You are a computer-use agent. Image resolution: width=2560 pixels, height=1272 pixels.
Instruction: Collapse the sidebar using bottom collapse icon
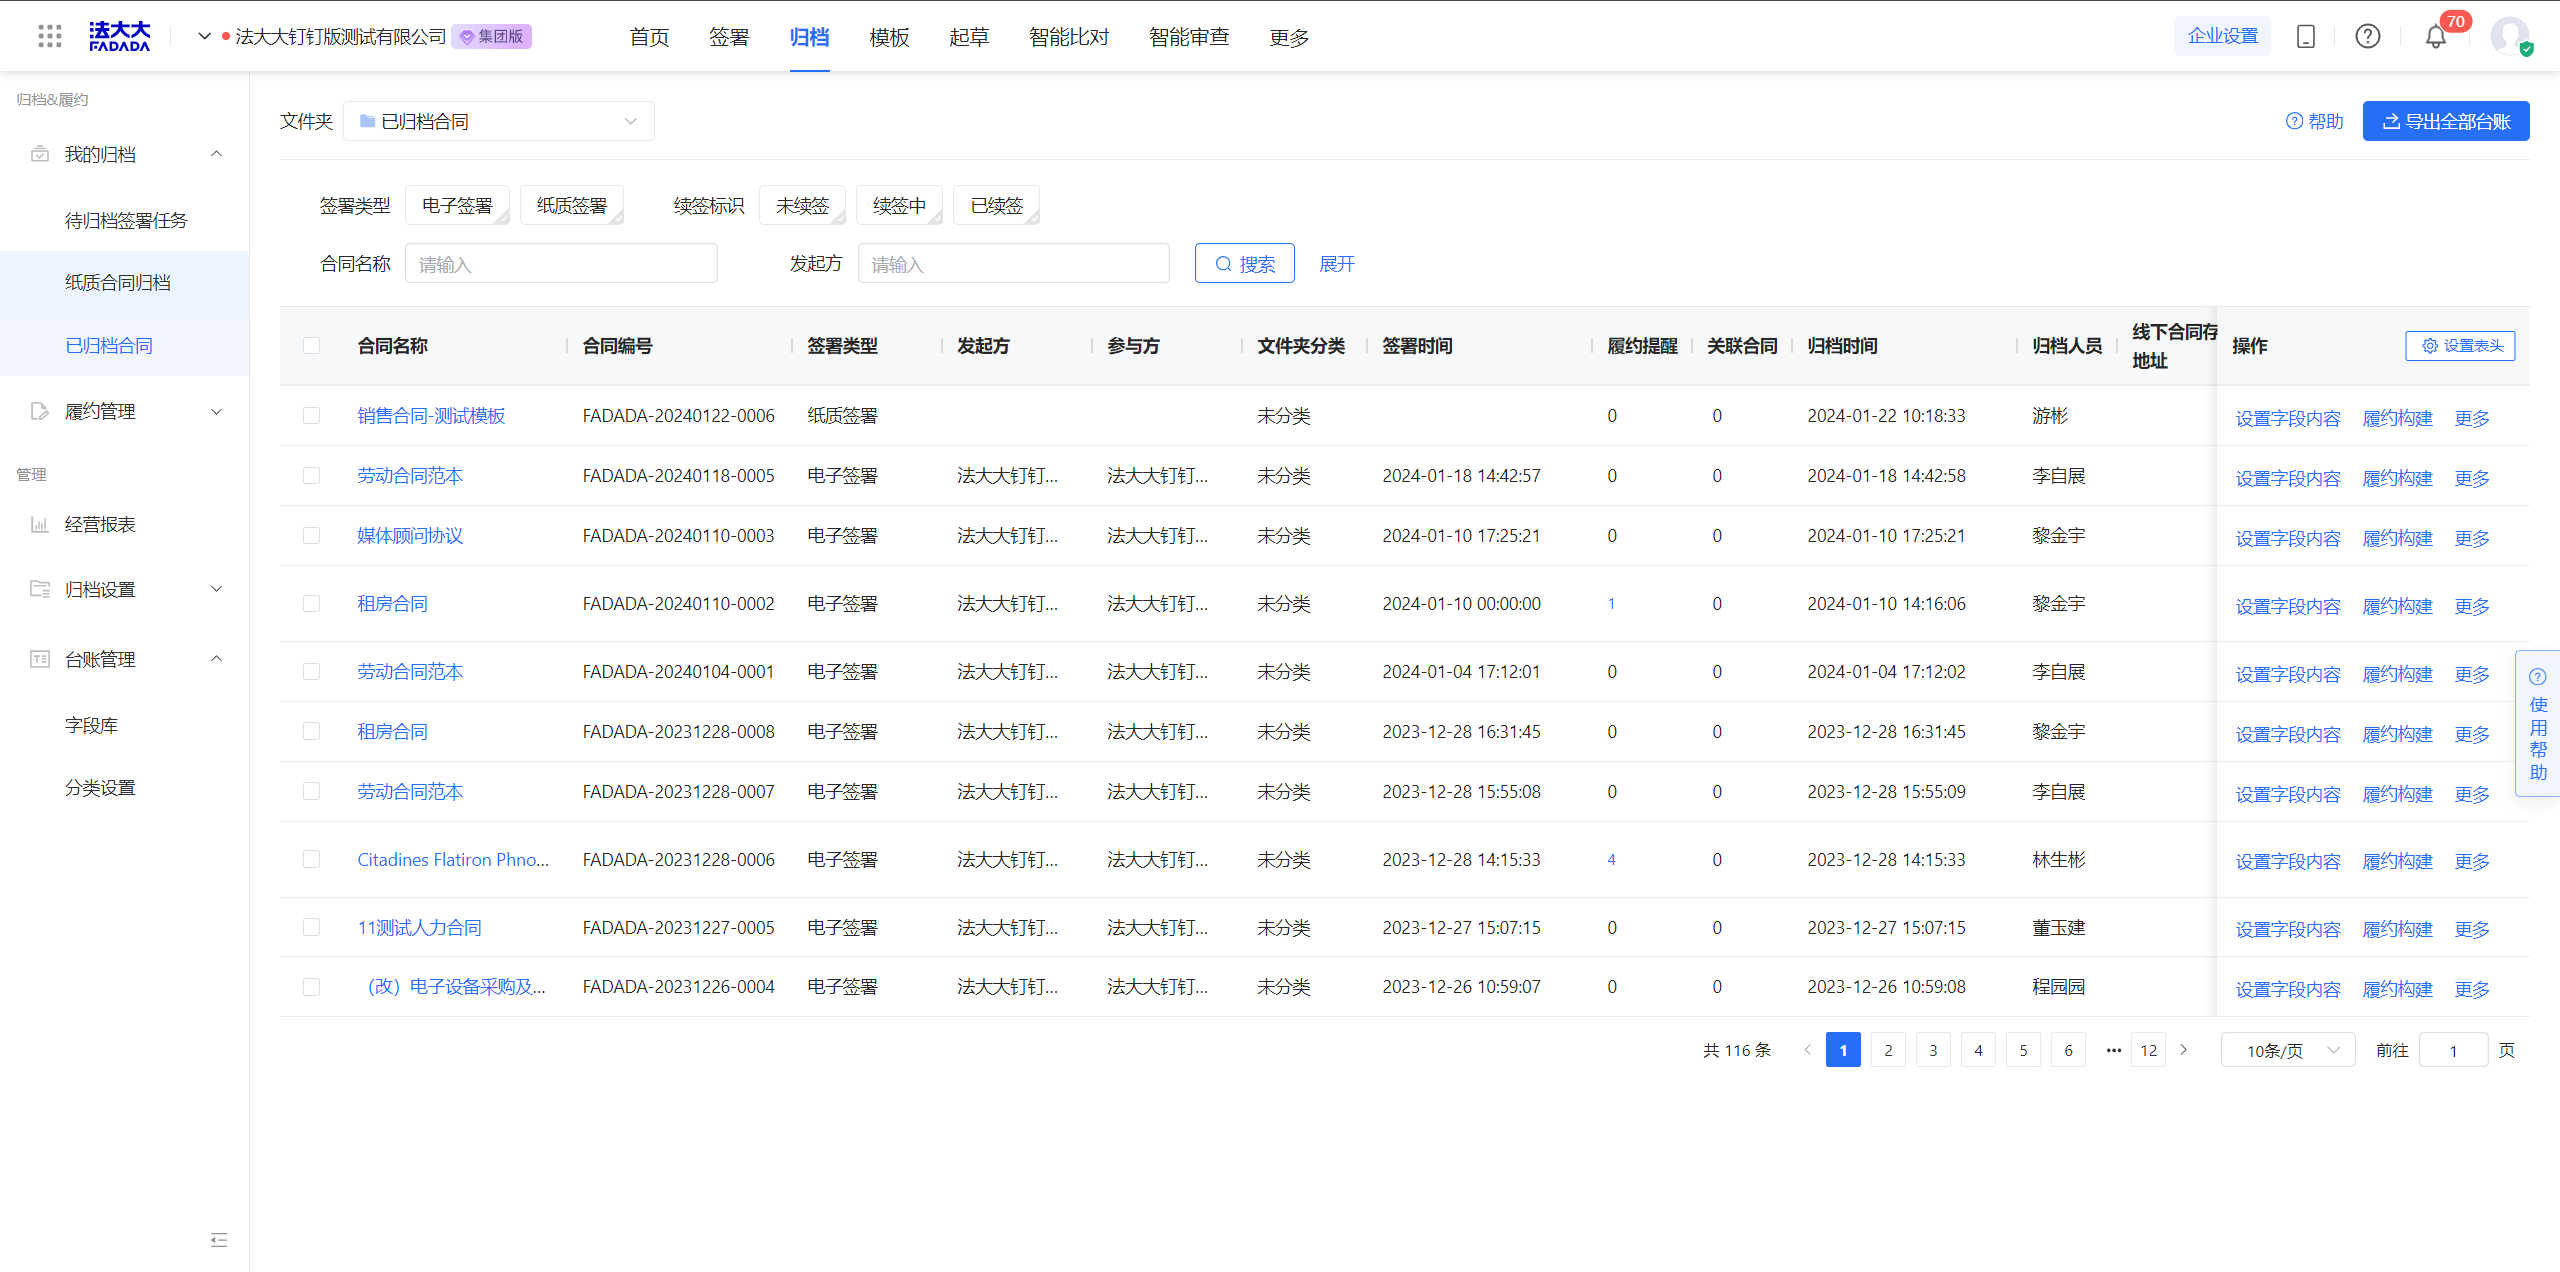pyautogui.click(x=219, y=1240)
